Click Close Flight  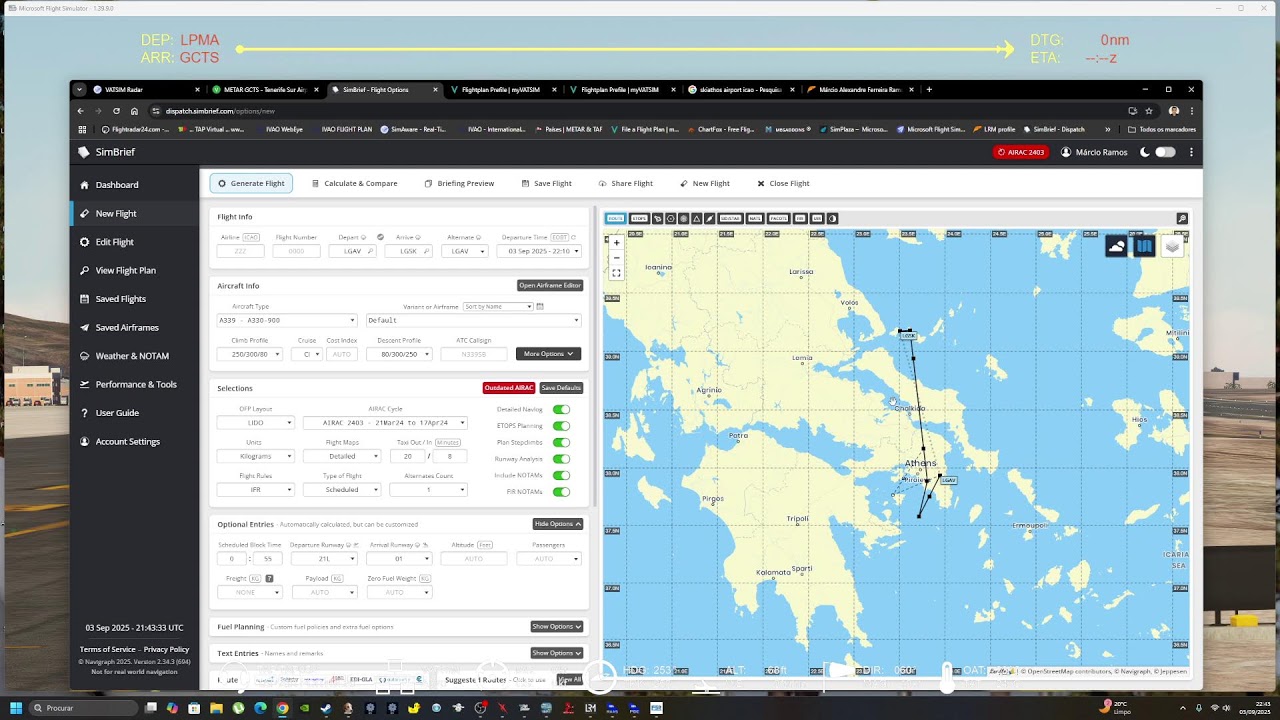(x=783, y=183)
